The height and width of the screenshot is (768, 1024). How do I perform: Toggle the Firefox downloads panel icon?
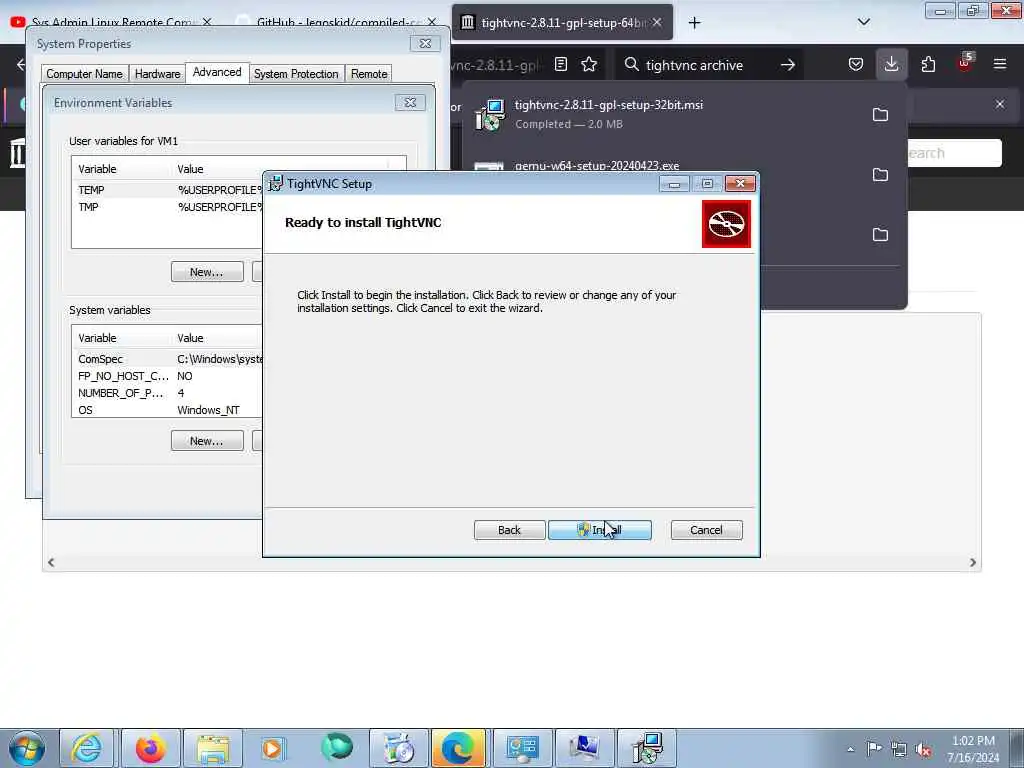pos(891,64)
